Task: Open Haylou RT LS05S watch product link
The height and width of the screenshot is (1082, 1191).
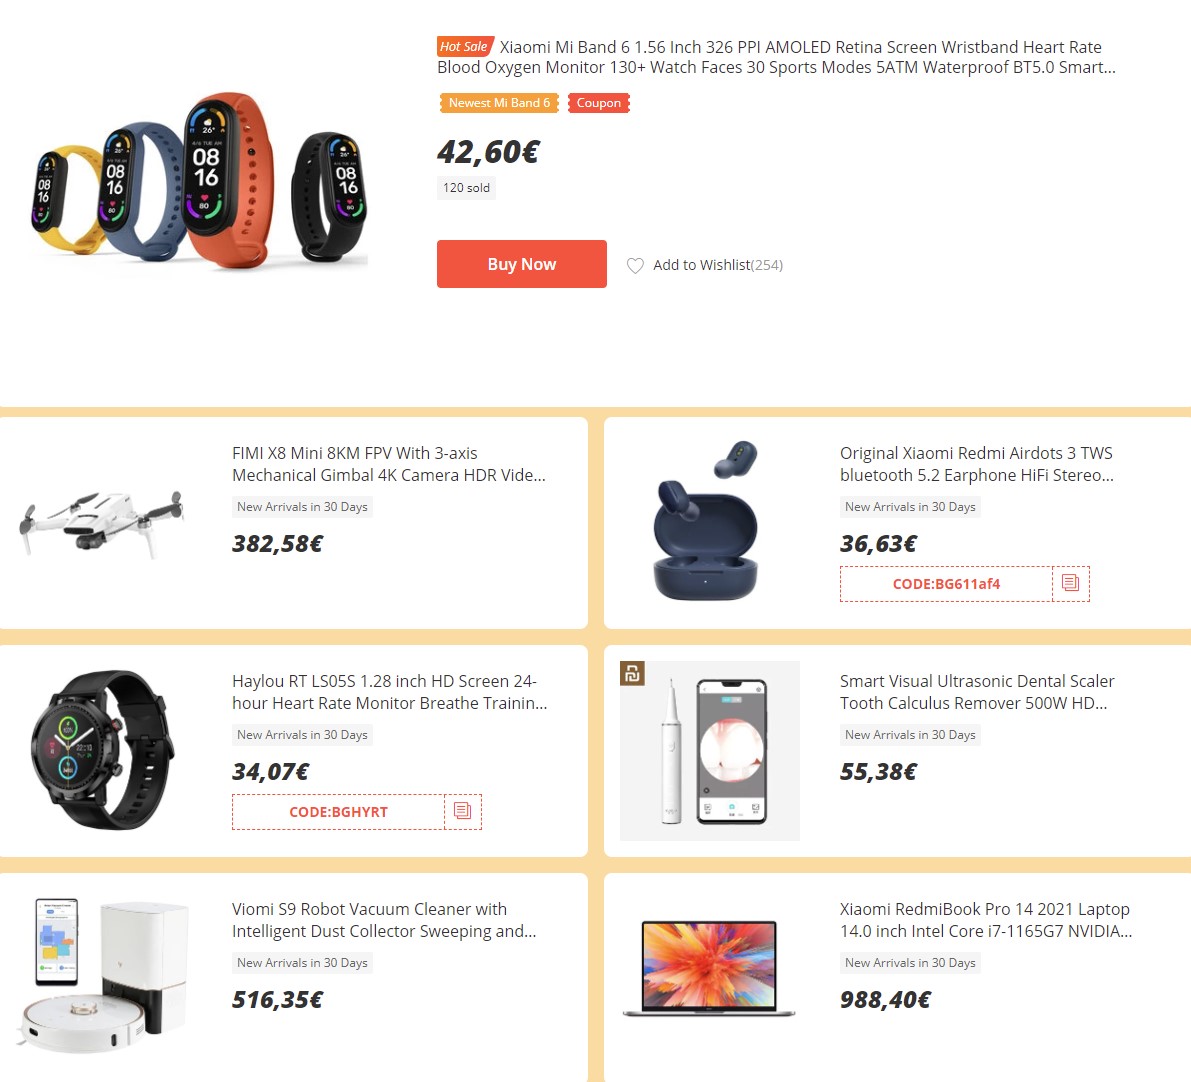Action: point(390,692)
